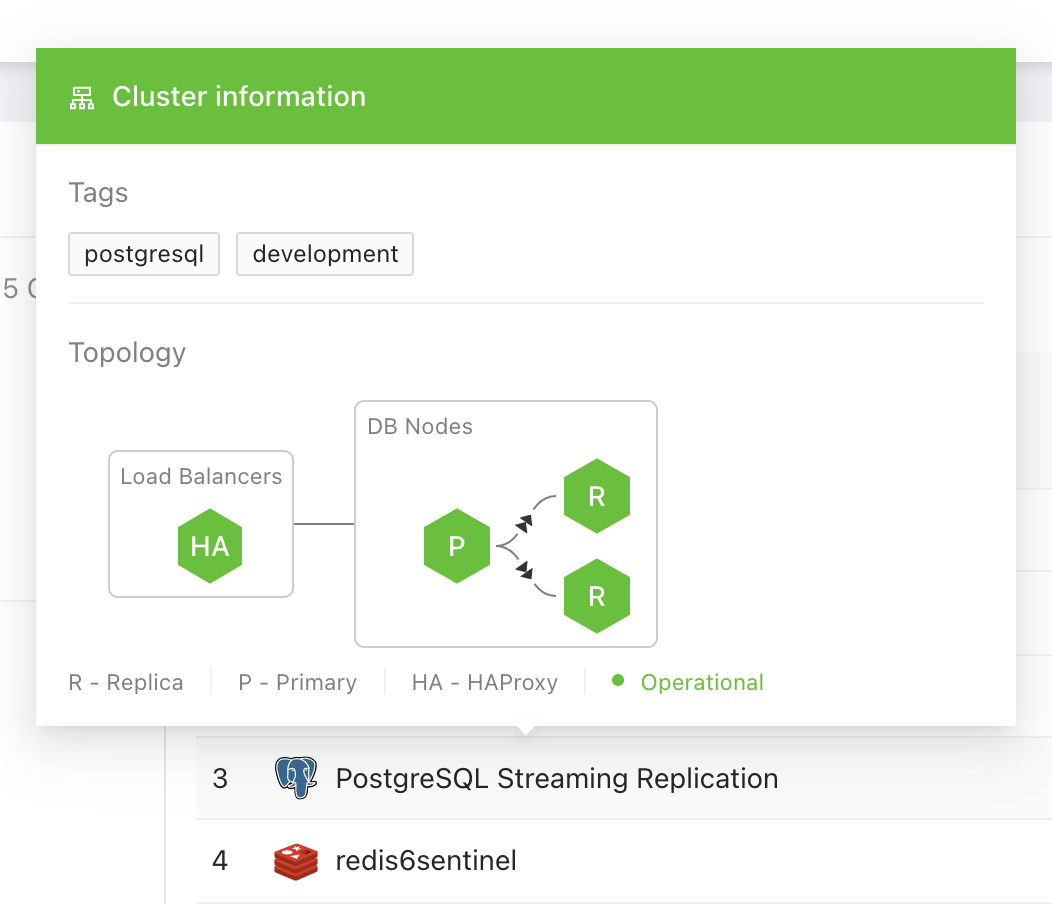Click the Cluster information title
This screenshot has height=920, width=1052.
click(x=239, y=96)
